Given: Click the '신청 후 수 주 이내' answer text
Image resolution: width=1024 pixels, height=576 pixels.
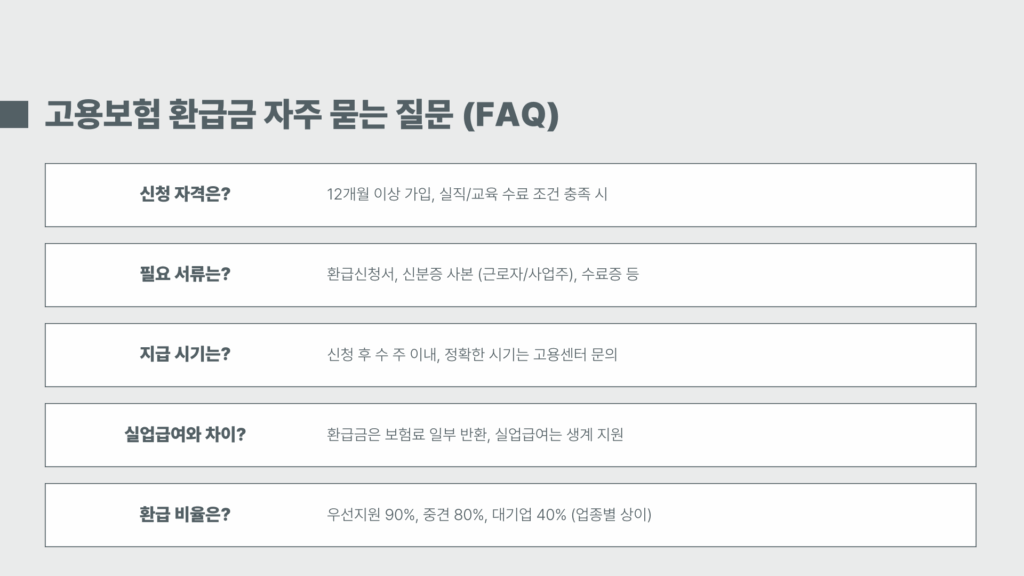Looking at the screenshot, I should pyautogui.click(x=383, y=355).
